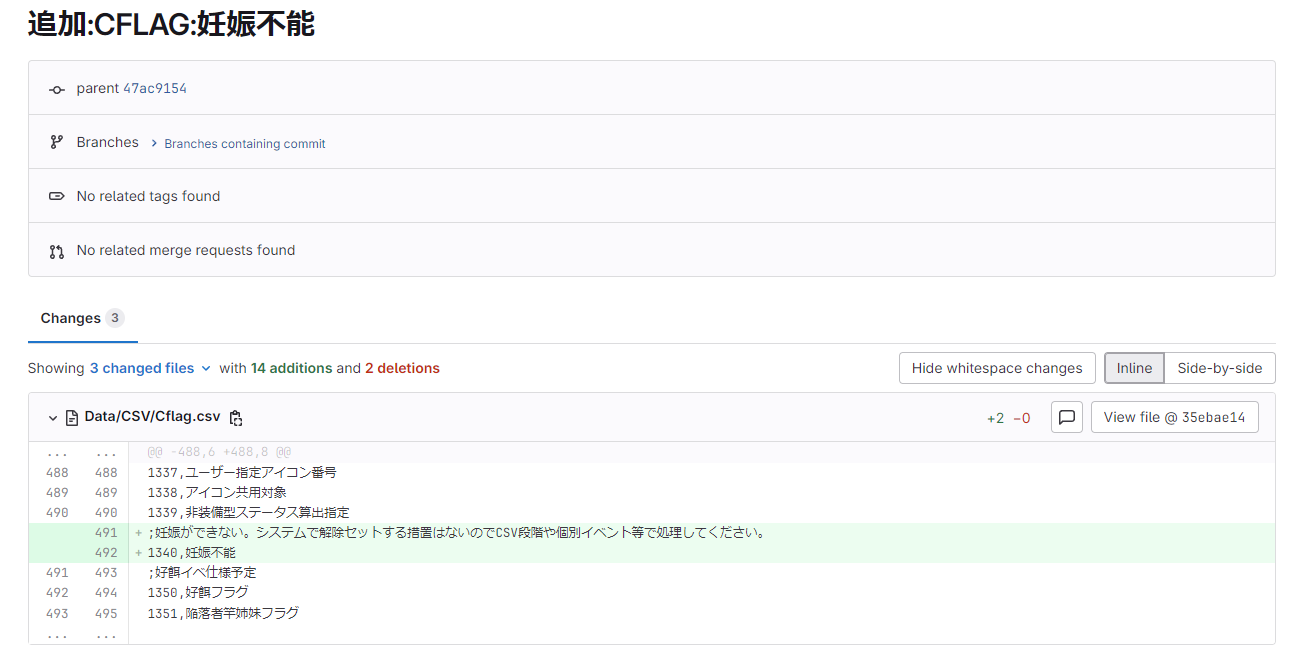
Task: Click the '+2' additions count on Cflag.csv
Action: point(996,418)
